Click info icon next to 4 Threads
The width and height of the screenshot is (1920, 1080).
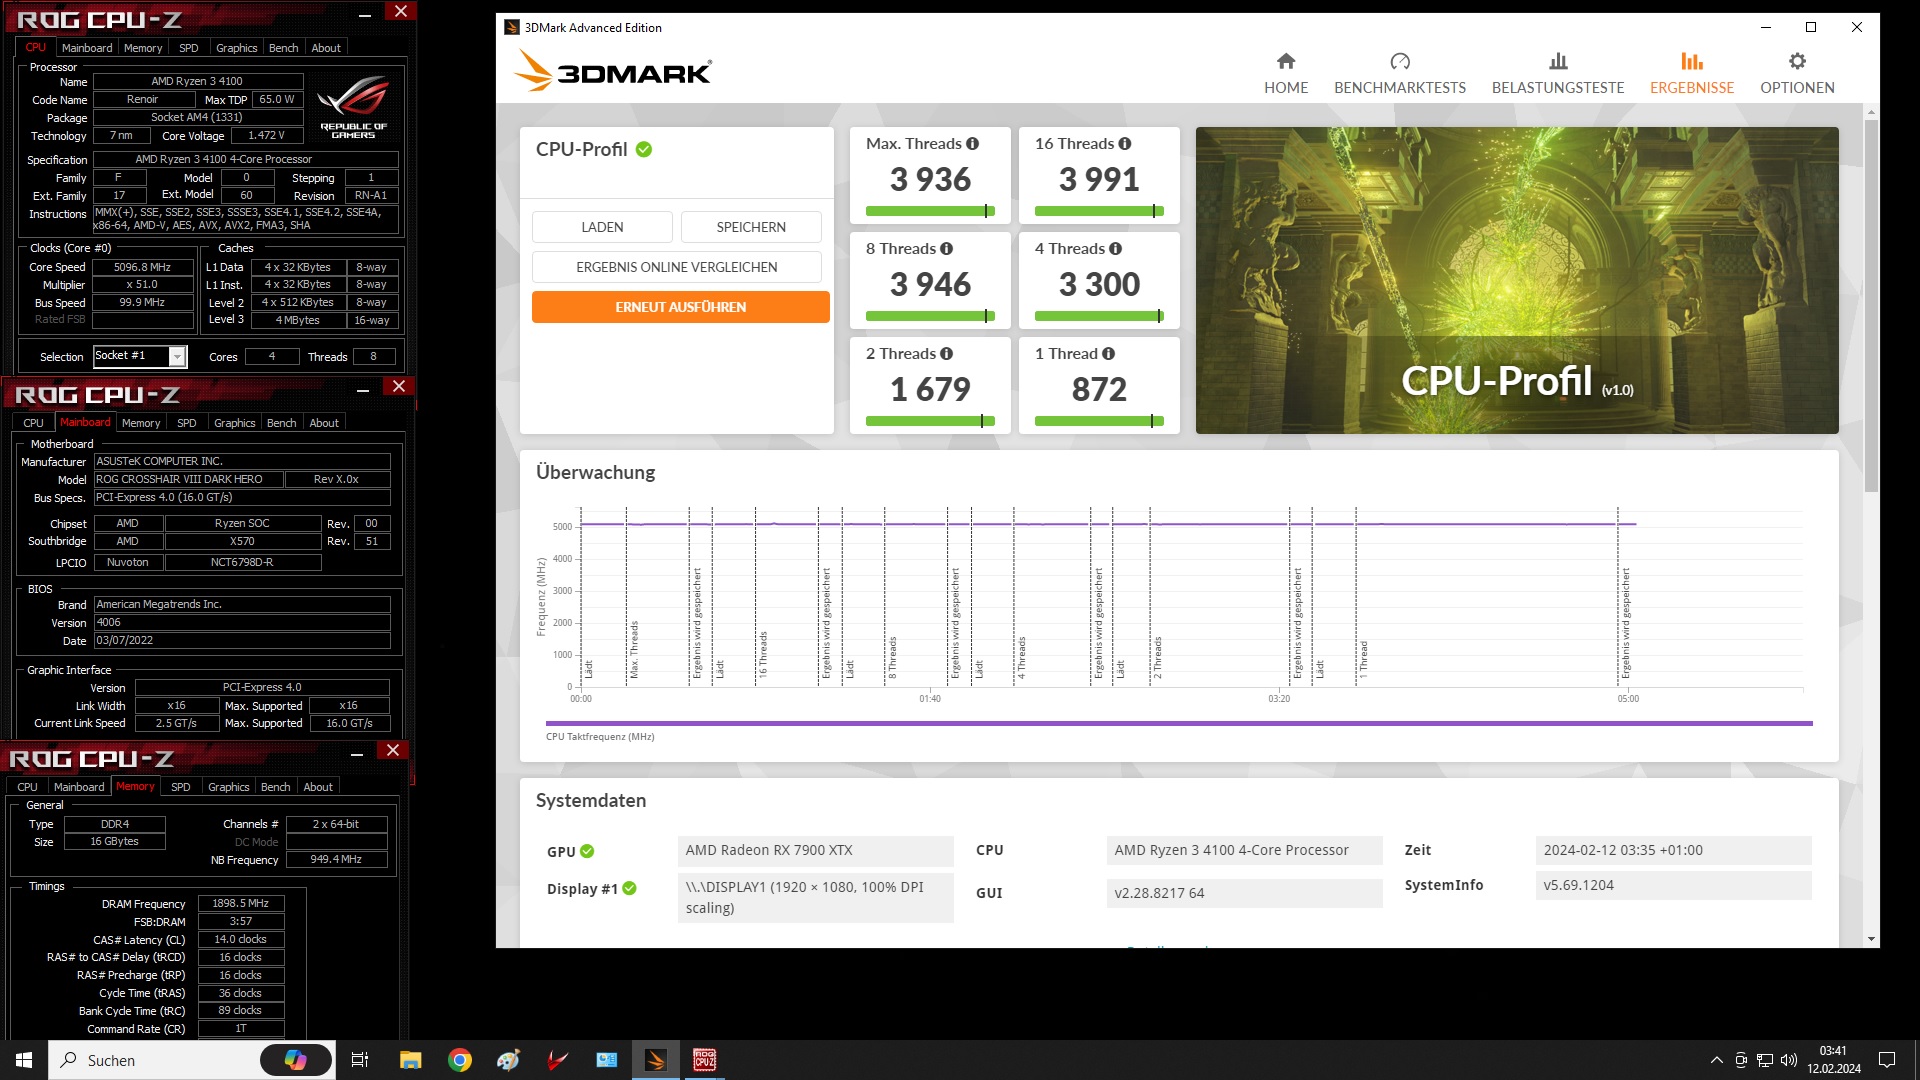pyautogui.click(x=1115, y=249)
